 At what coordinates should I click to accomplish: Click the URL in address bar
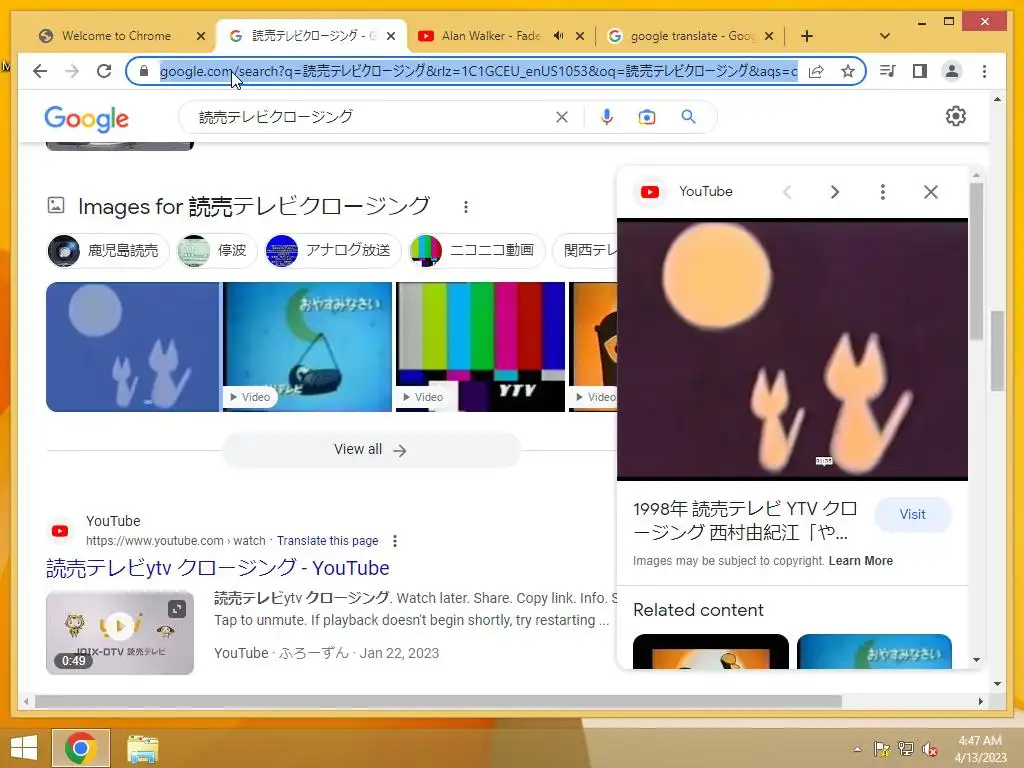pos(478,71)
